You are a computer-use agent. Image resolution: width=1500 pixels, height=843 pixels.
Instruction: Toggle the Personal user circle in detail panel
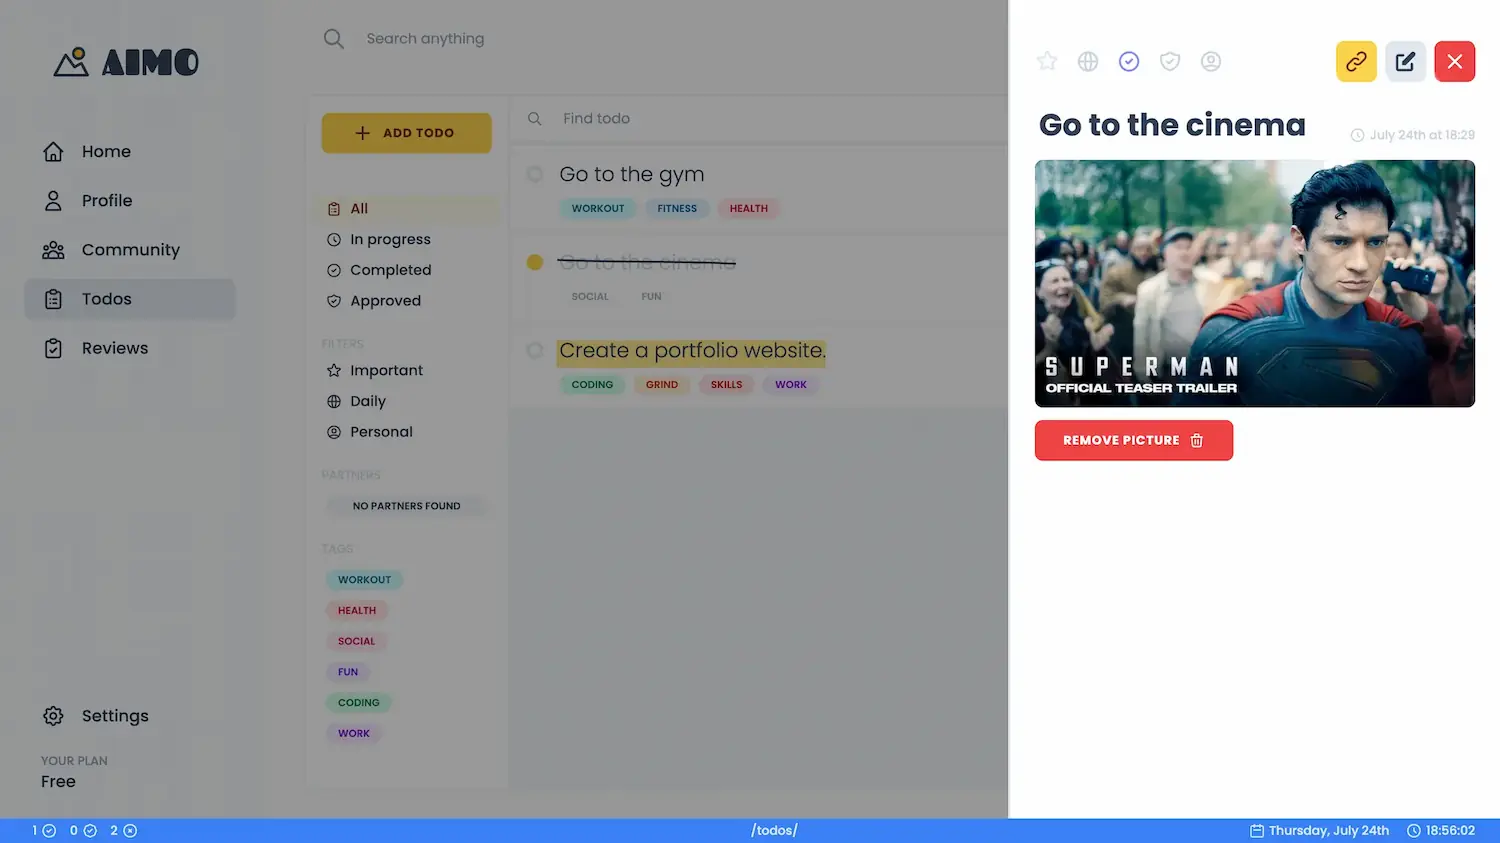coord(1211,62)
